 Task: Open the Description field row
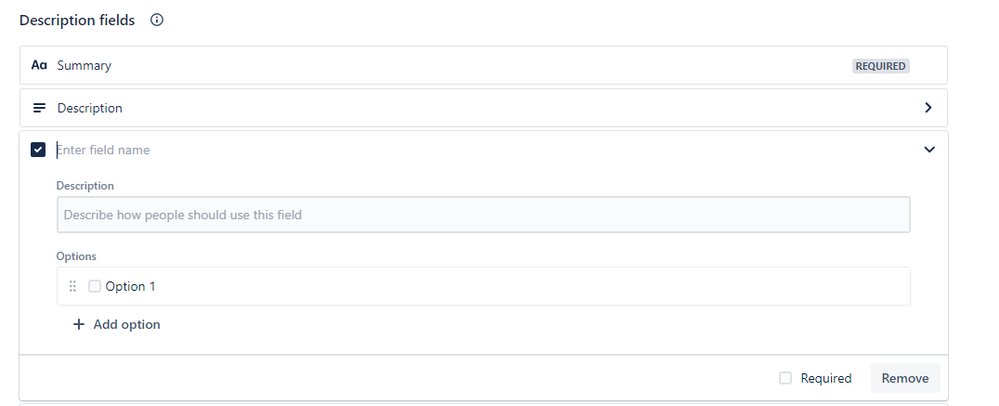pyautogui.click(x=484, y=108)
